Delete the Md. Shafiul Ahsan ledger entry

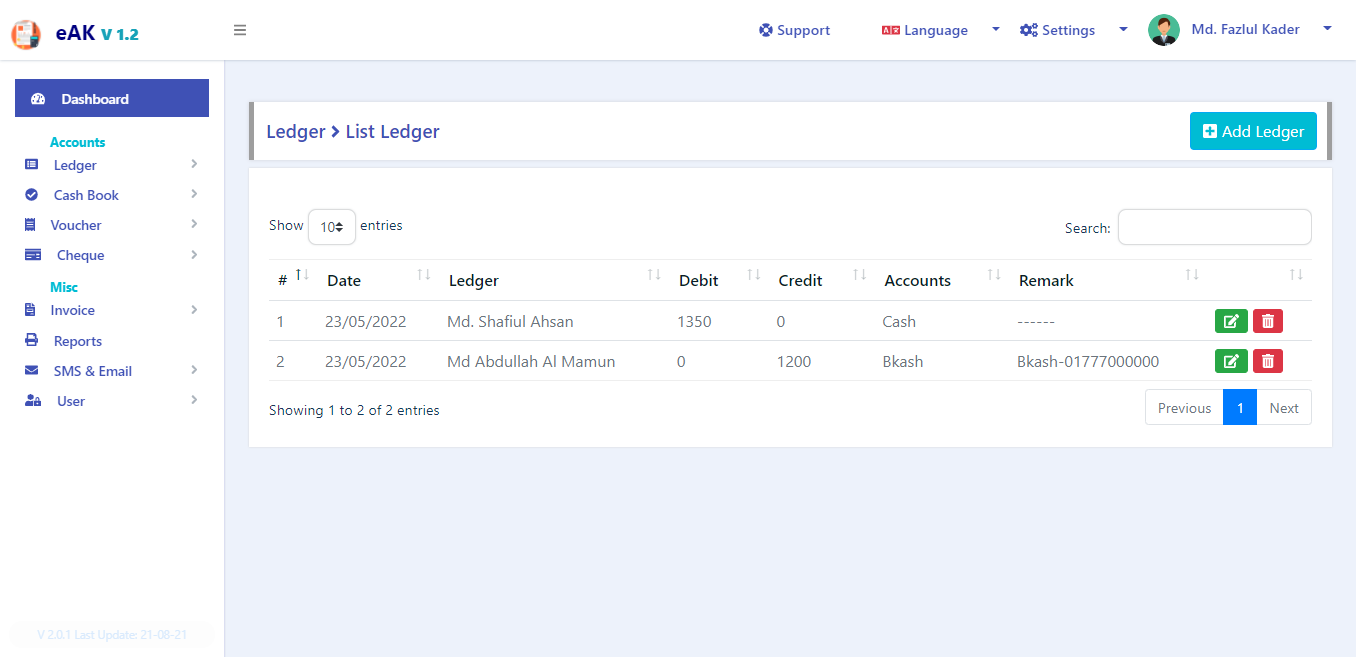[1268, 321]
